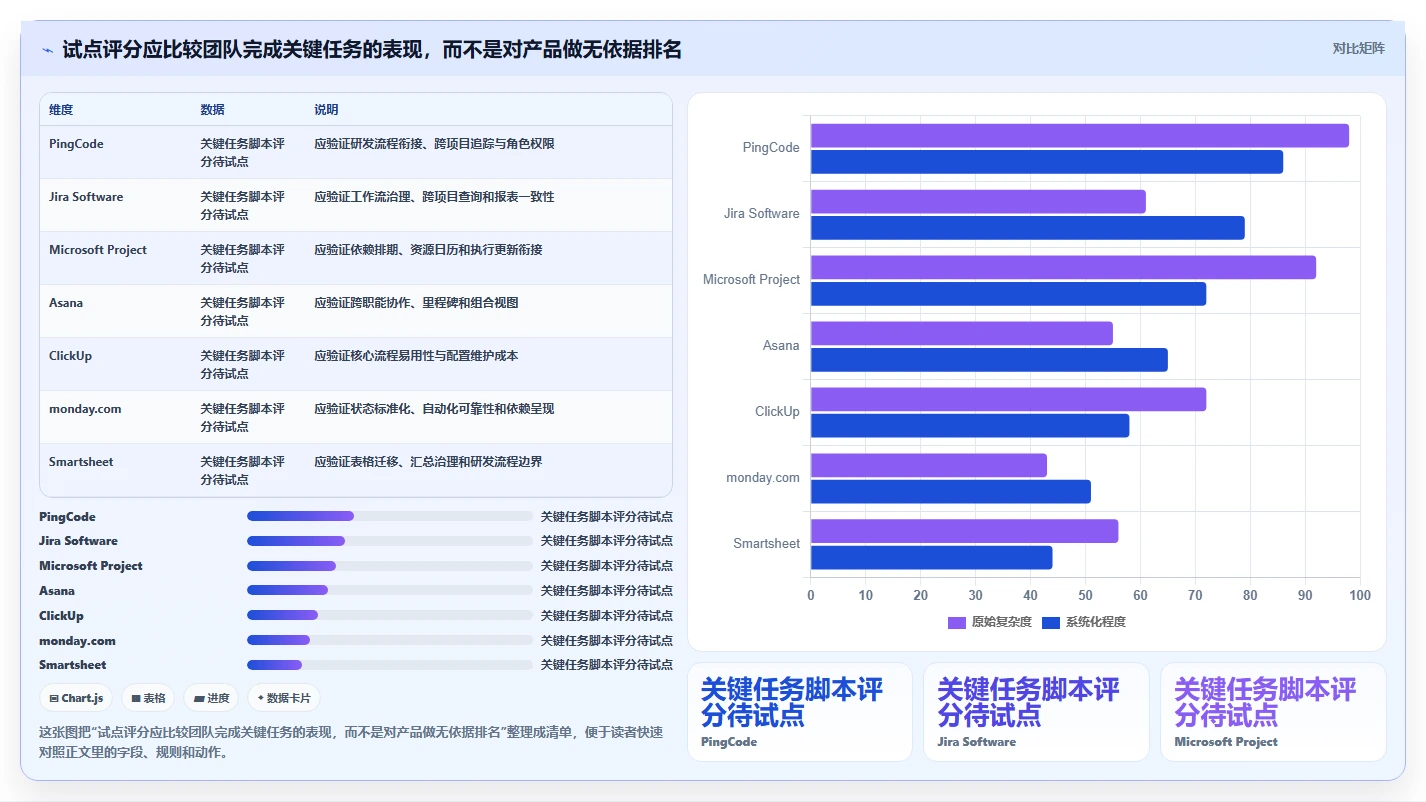The width and height of the screenshot is (1426, 802).
Task: Open the PingCode data card
Action: 800,712
